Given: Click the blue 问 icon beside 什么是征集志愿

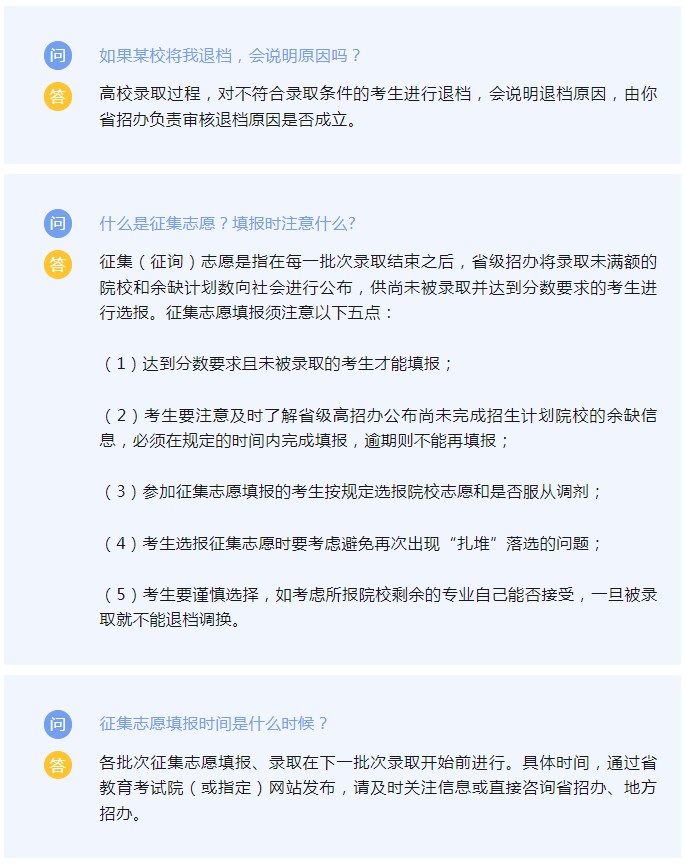Looking at the screenshot, I should point(58,224).
